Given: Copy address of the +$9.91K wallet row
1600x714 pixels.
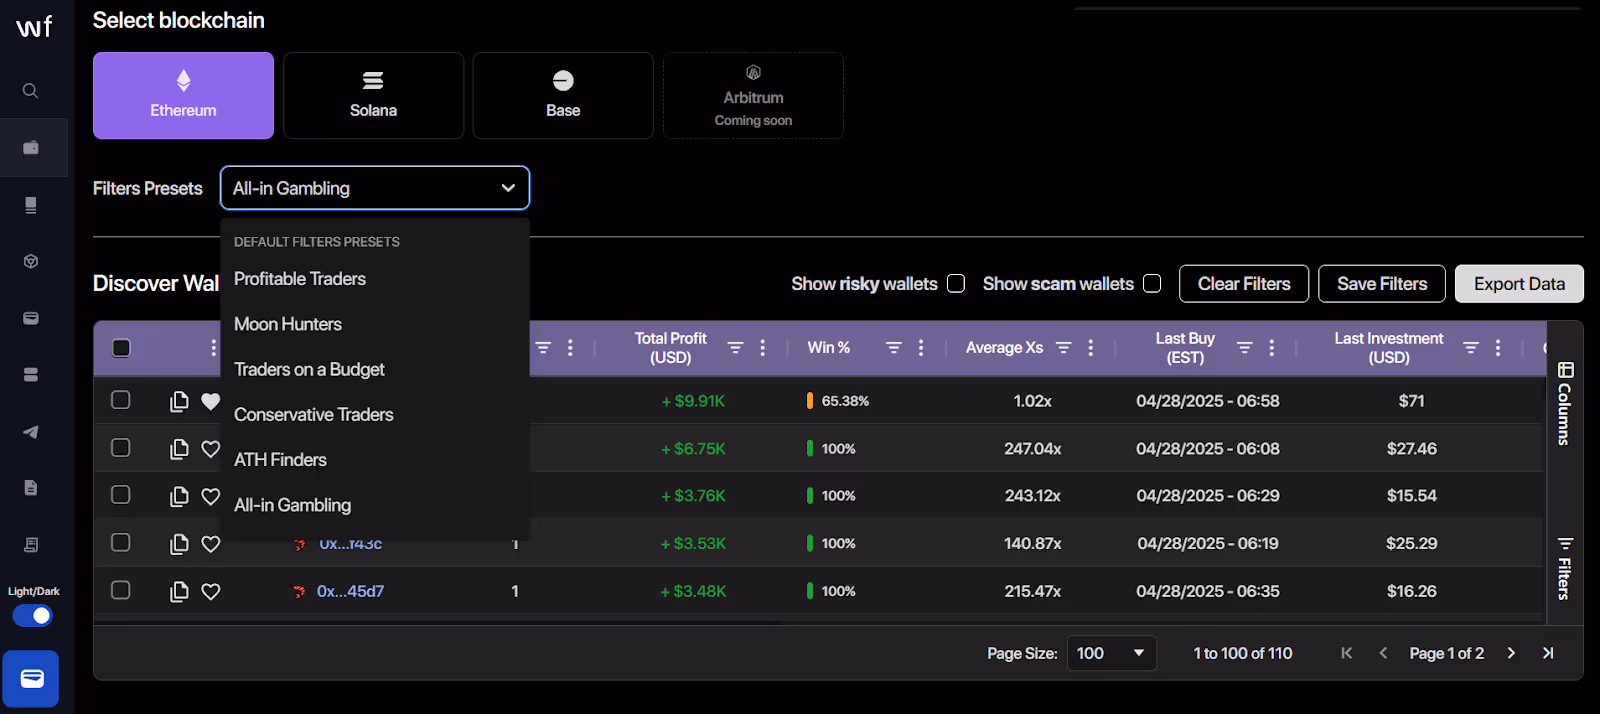Looking at the screenshot, I should (x=179, y=401).
